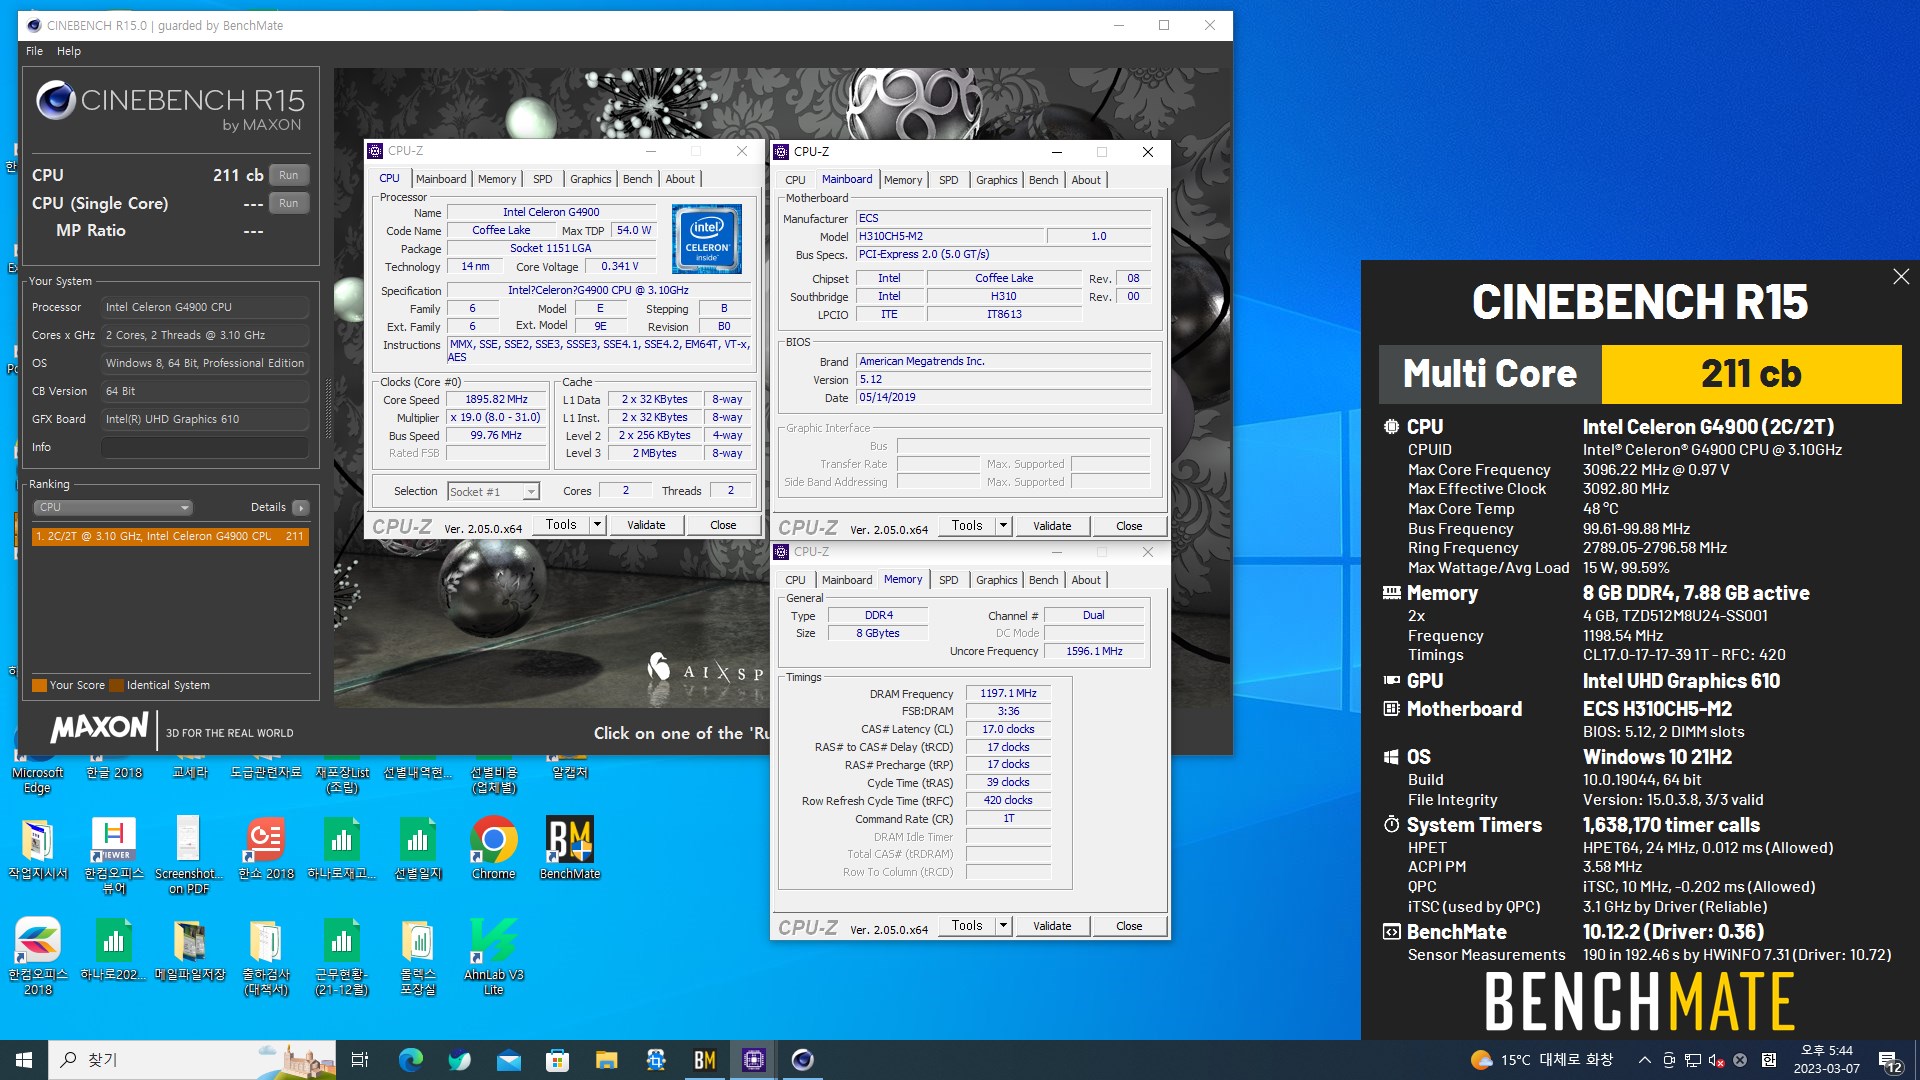Screen dimensions: 1920x1080
Task: Click the weather widget in taskbar
Action: [1541, 1060]
